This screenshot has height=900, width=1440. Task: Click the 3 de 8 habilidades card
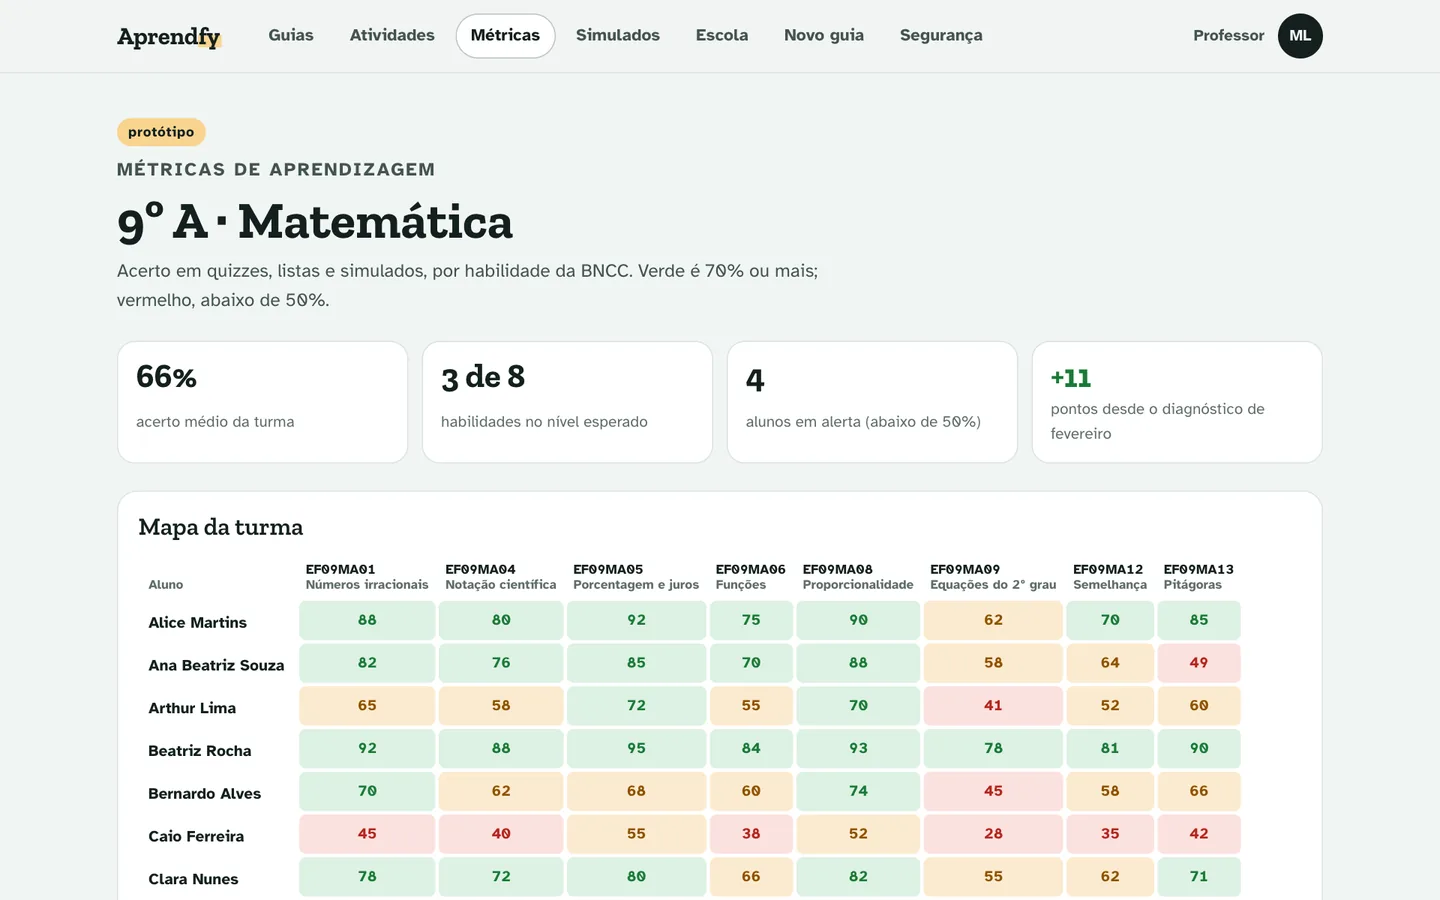pos(567,402)
